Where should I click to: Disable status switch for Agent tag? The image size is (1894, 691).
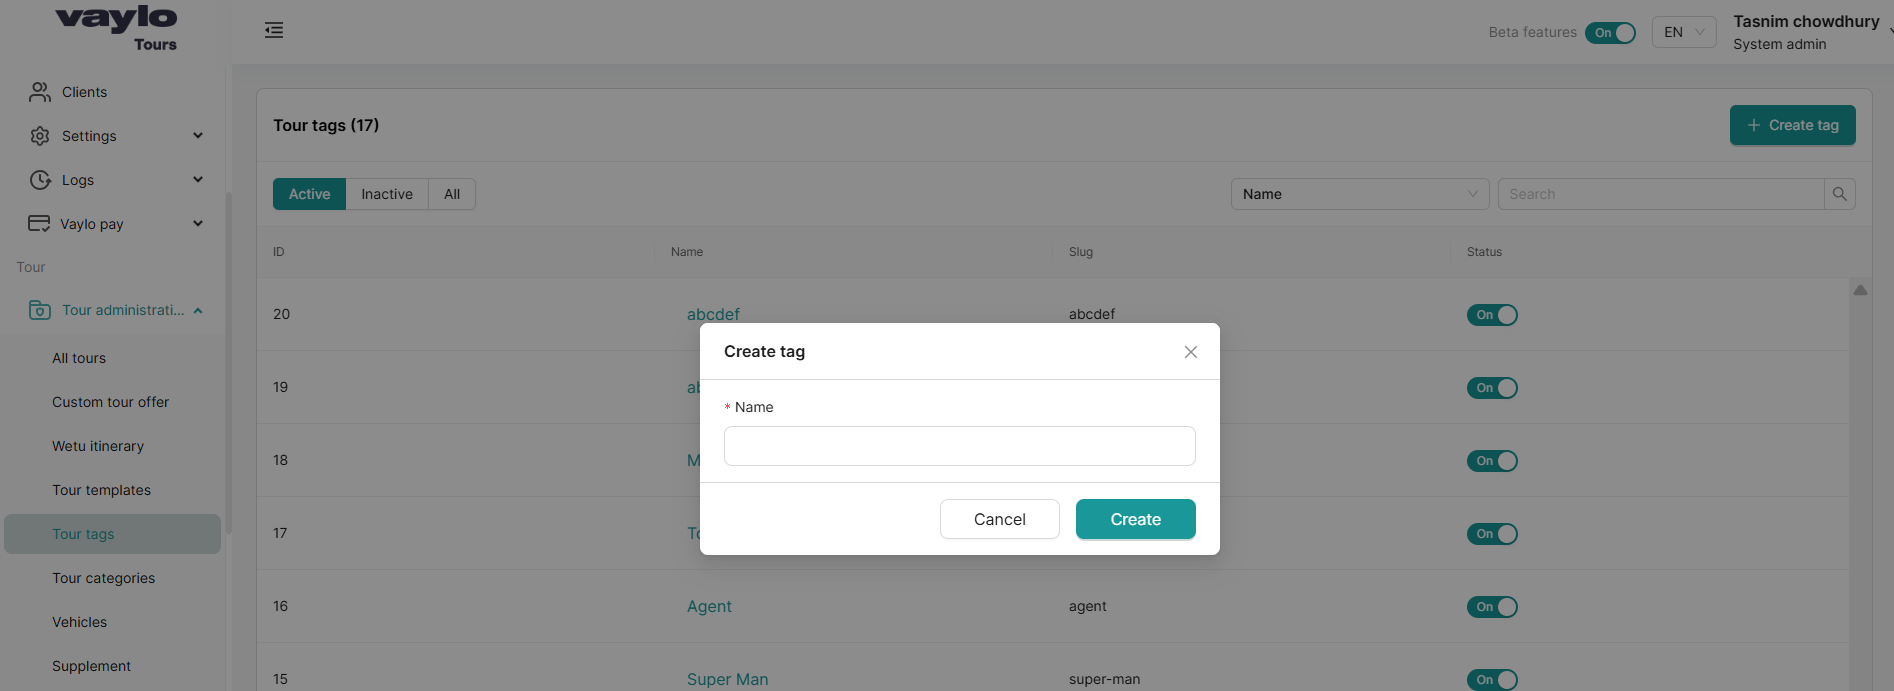1491,607
